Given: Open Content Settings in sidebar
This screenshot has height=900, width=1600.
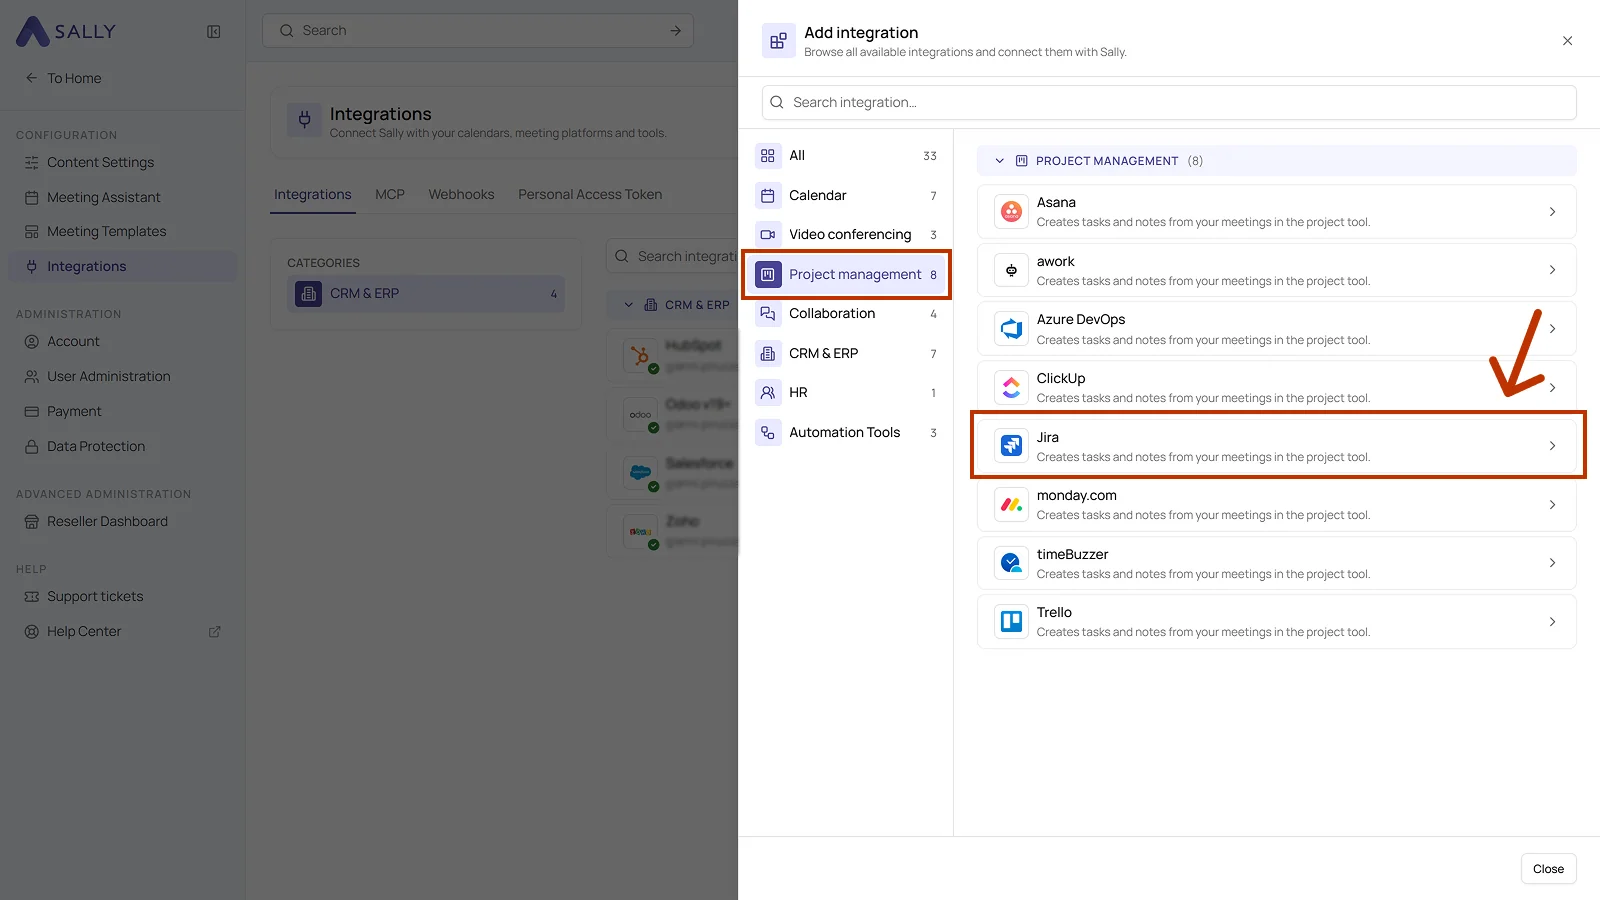Looking at the screenshot, I should point(122,163).
